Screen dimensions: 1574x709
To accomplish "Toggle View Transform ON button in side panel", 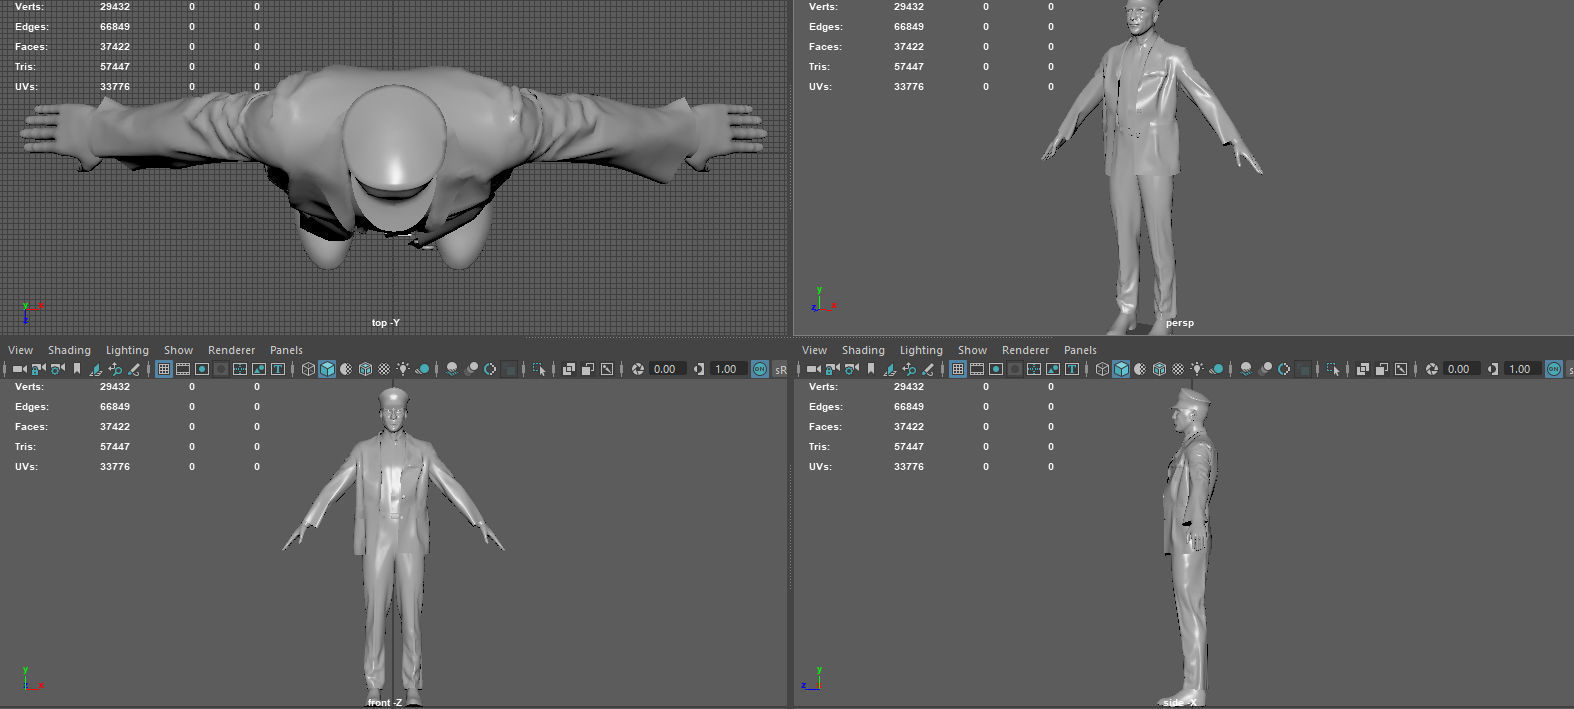I will click(1553, 369).
